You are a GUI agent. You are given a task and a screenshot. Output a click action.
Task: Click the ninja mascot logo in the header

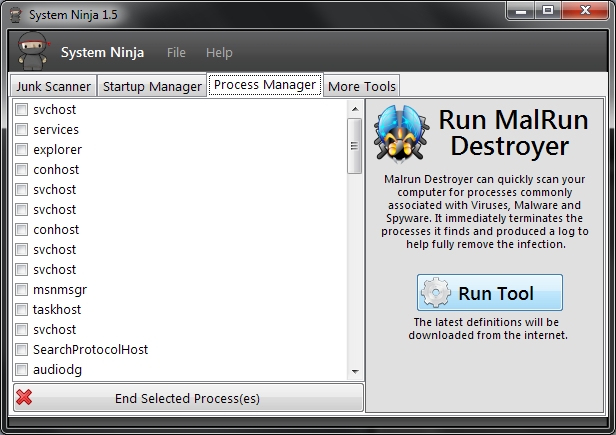(x=33, y=51)
